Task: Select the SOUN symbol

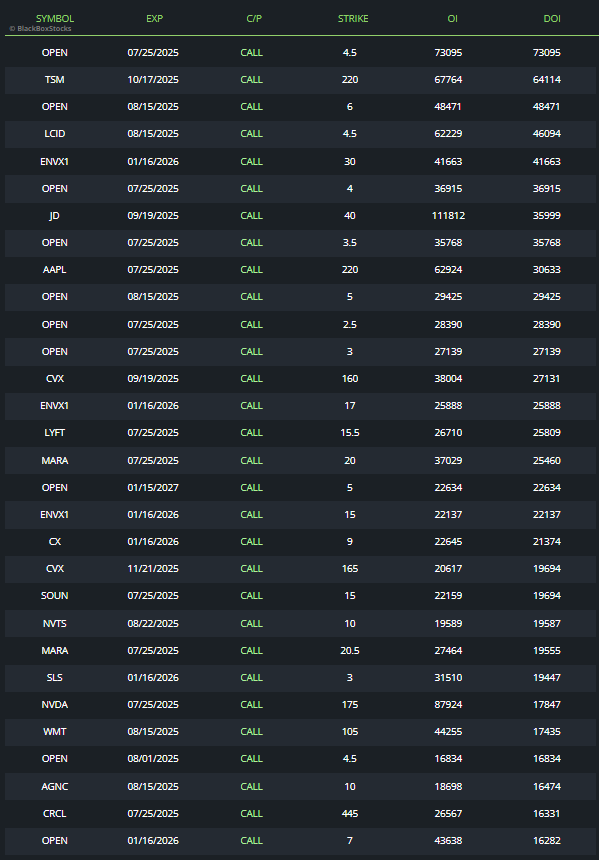Action: (x=55, y=596)
